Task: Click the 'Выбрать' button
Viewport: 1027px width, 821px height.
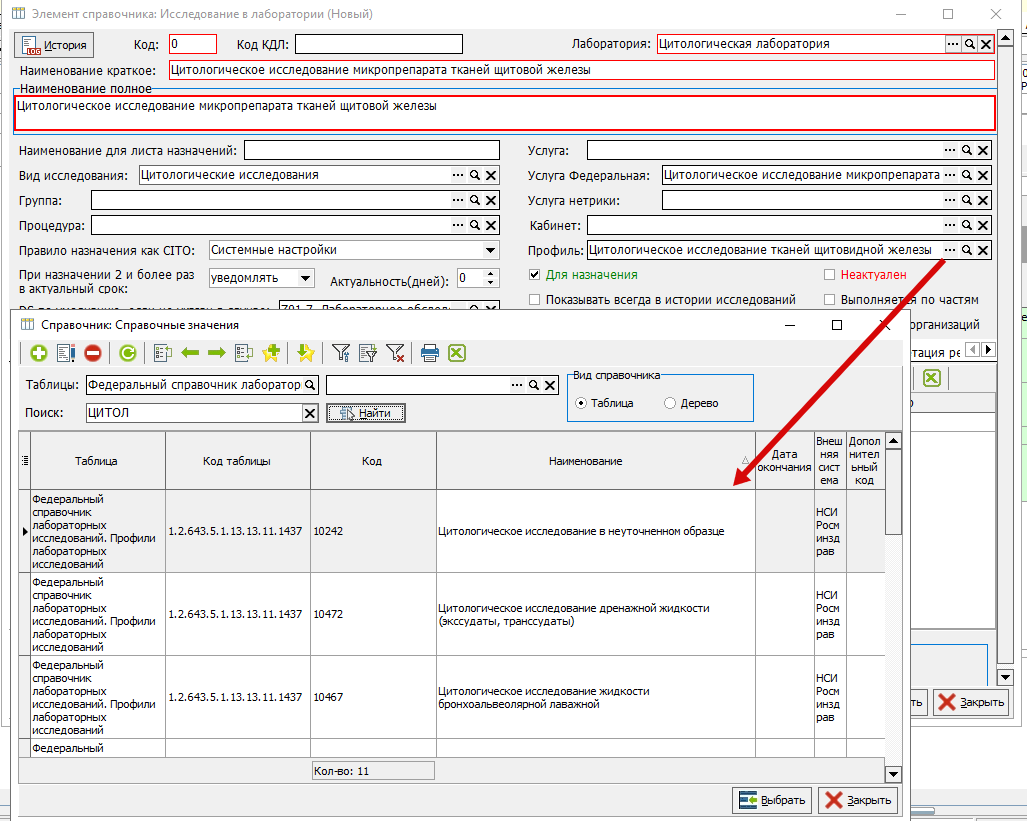Action: [772, 800]
